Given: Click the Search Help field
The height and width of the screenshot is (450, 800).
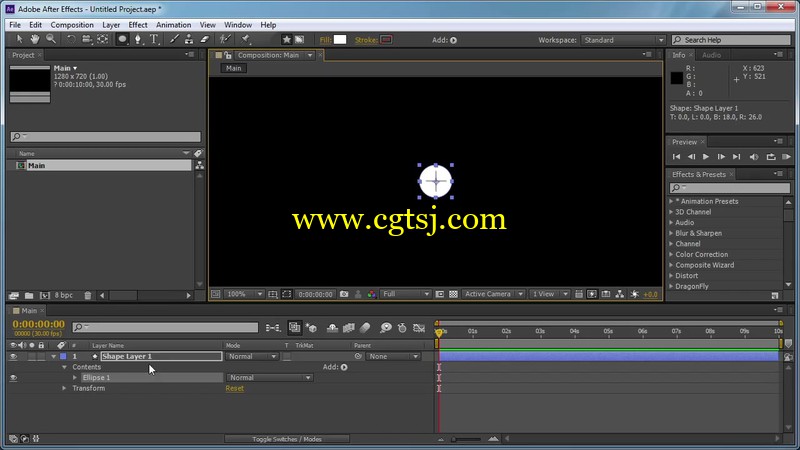Looking at the screenshot, I should pos(731,40).
